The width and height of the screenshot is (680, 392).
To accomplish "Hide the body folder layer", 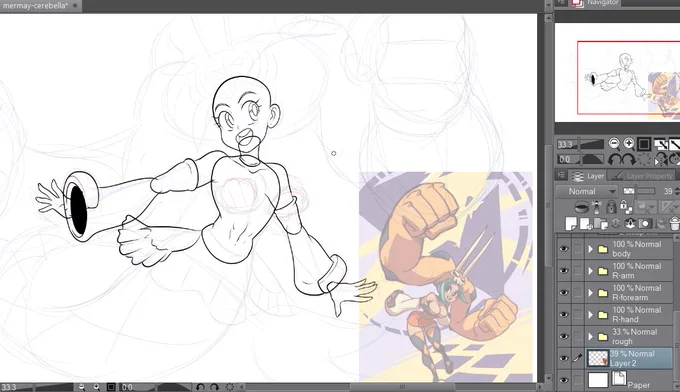I will 564,249.
